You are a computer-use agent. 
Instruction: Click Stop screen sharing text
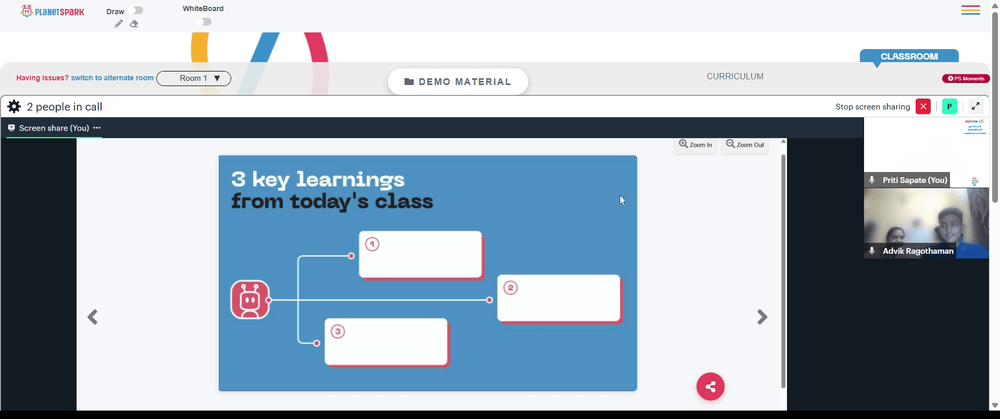(x=872, y=107)
